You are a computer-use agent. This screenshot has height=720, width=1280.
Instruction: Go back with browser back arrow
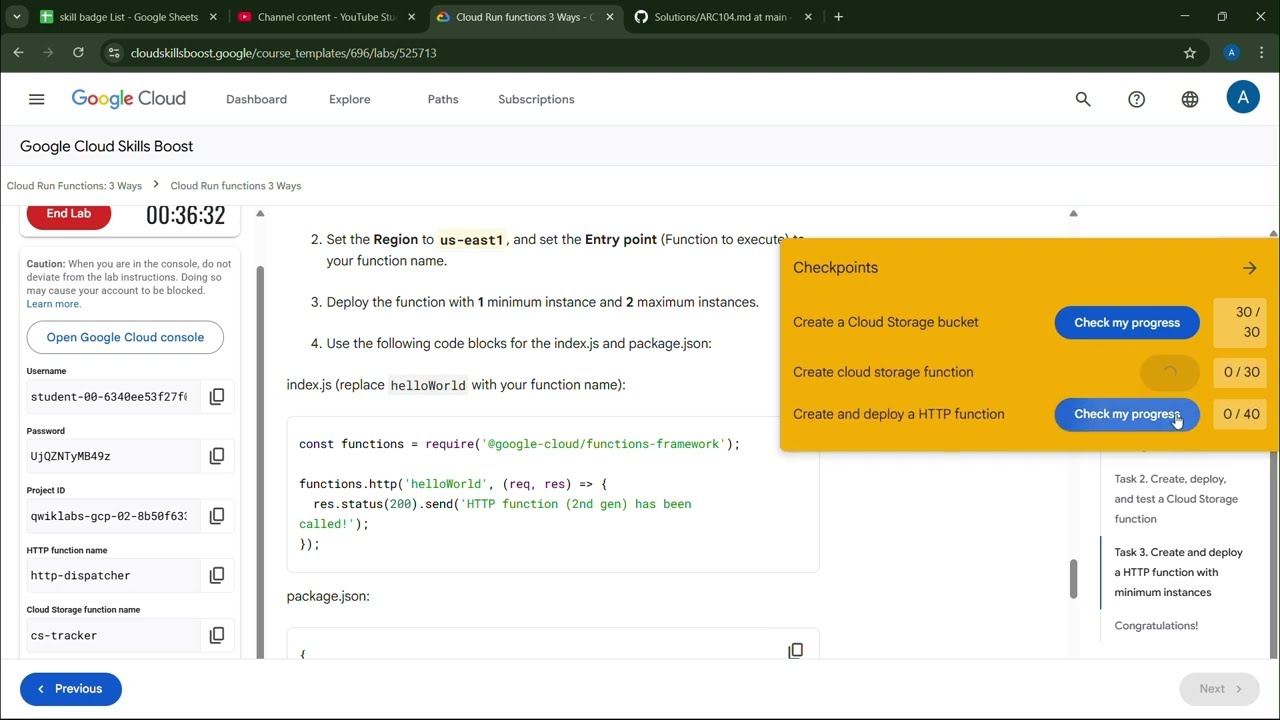pyautogui.click(x=18, y=53)
